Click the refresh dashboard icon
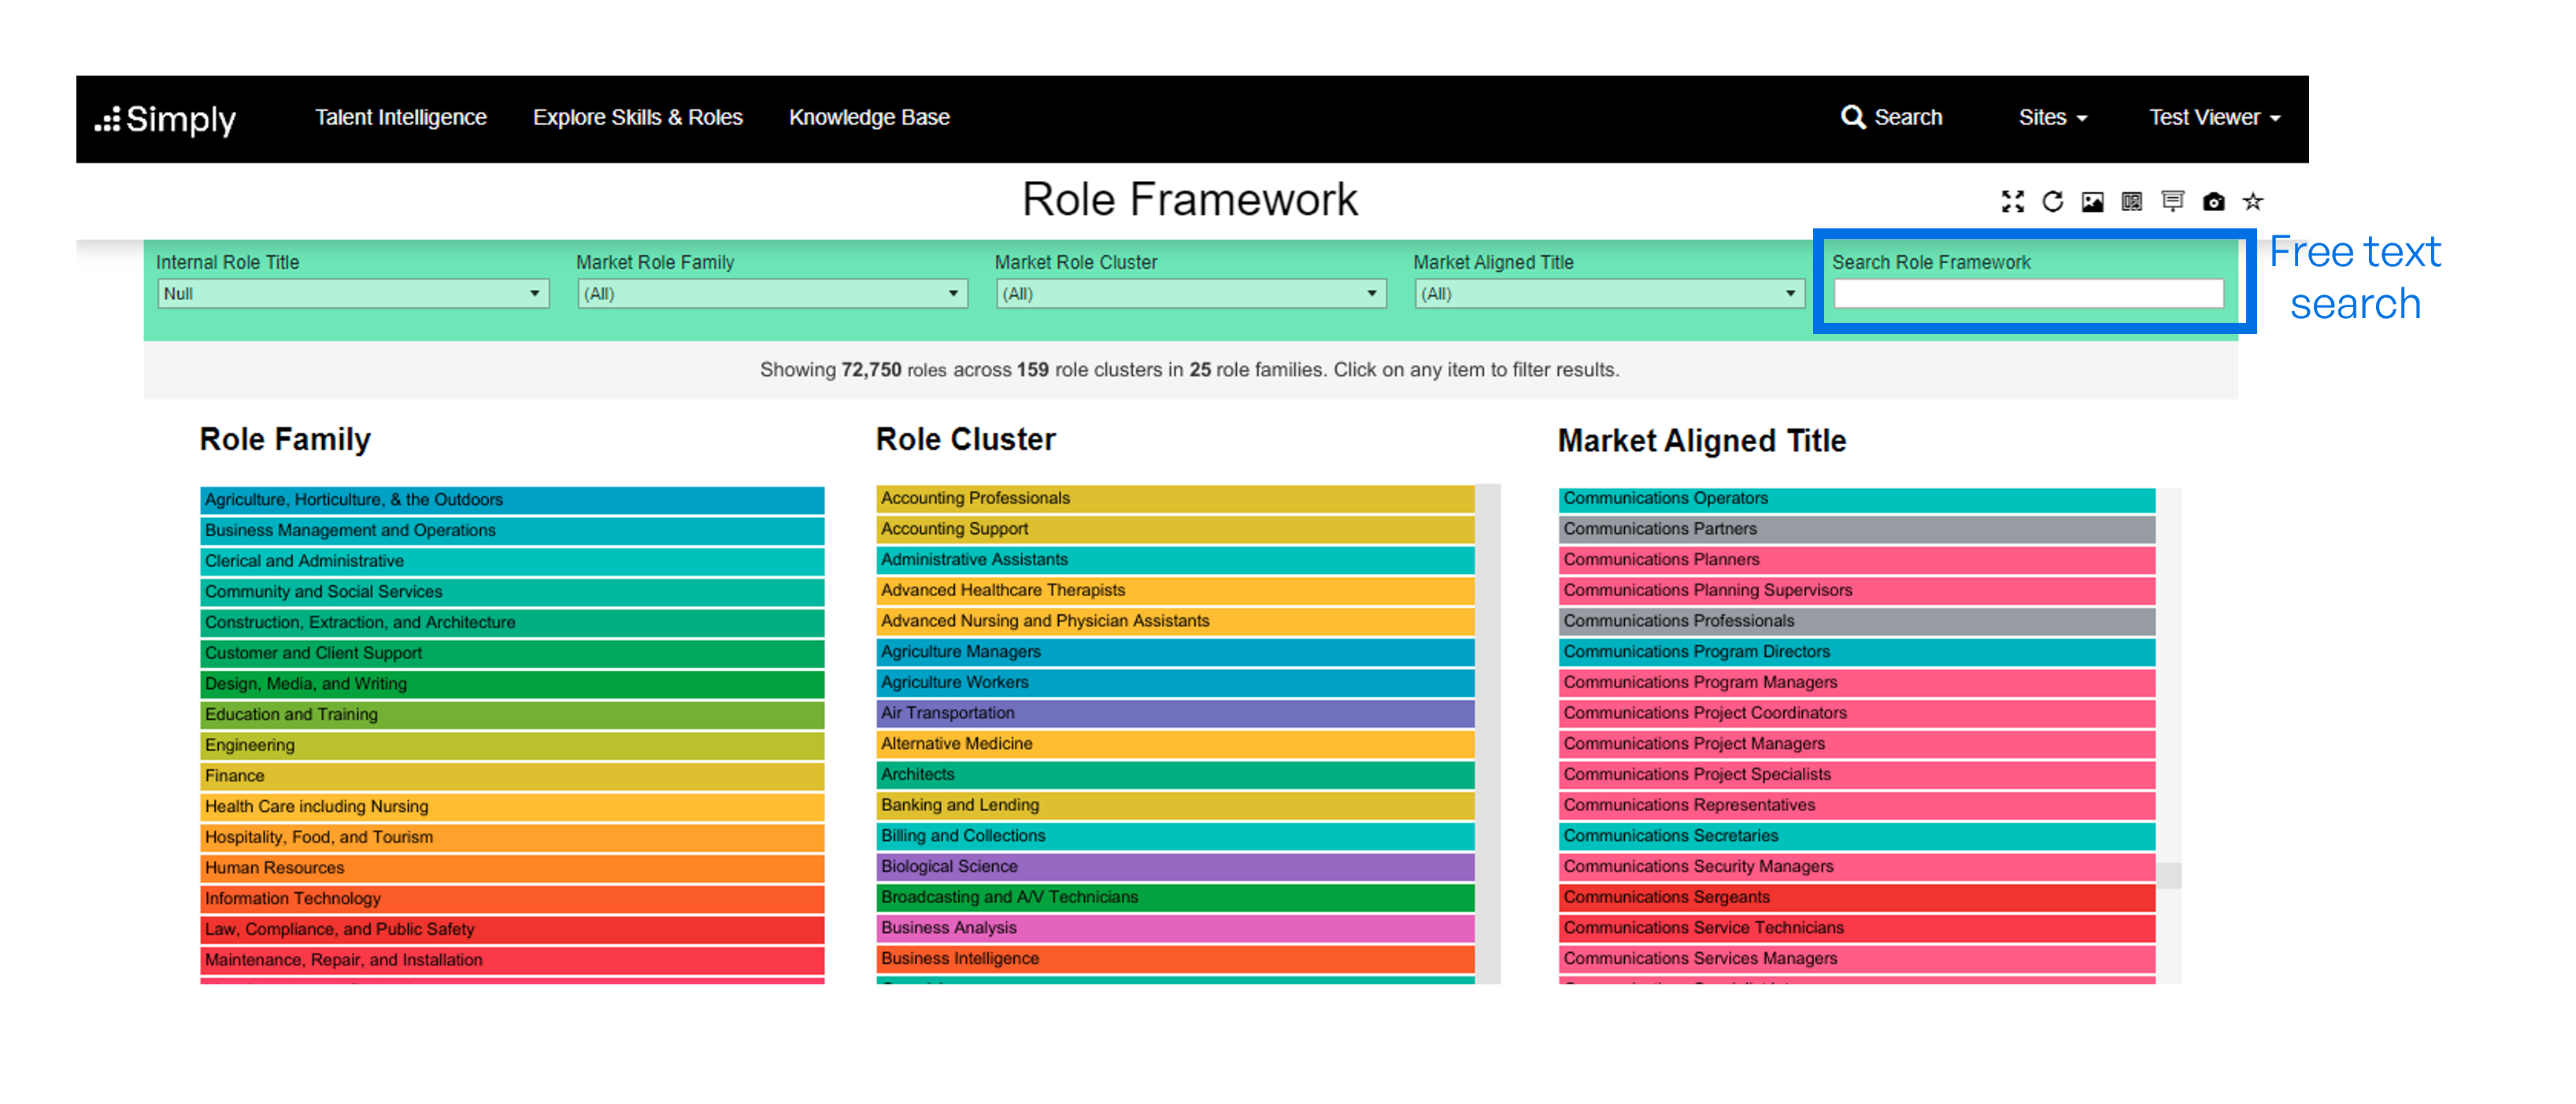Image resolution: width=2576 pixels, height=1104 pixels. click(2052, 202)
